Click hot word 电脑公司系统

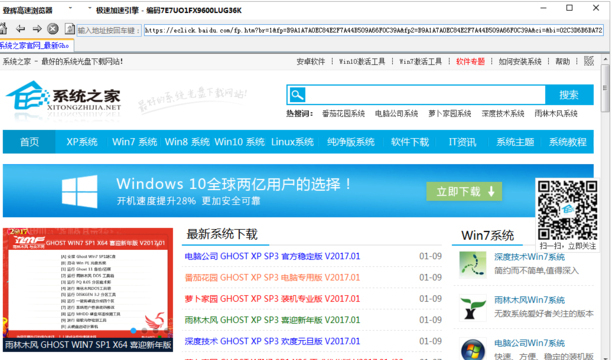(x=396, y=114)
